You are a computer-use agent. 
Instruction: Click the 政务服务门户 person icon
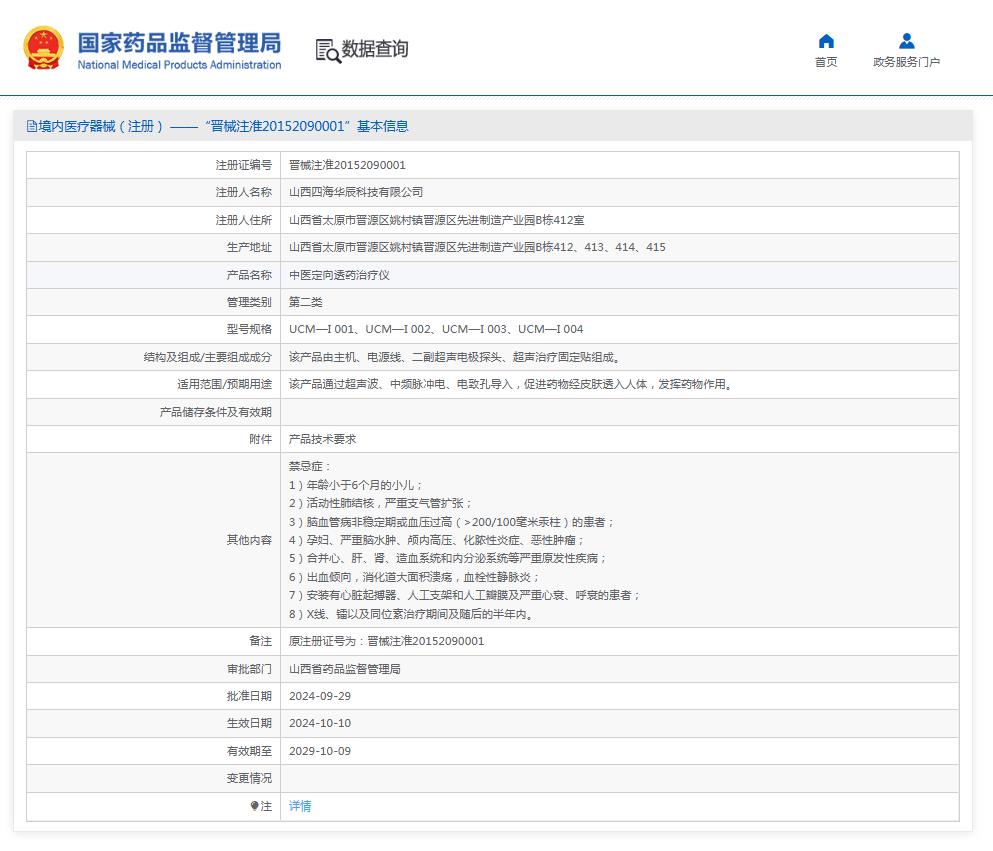(906, 40)
